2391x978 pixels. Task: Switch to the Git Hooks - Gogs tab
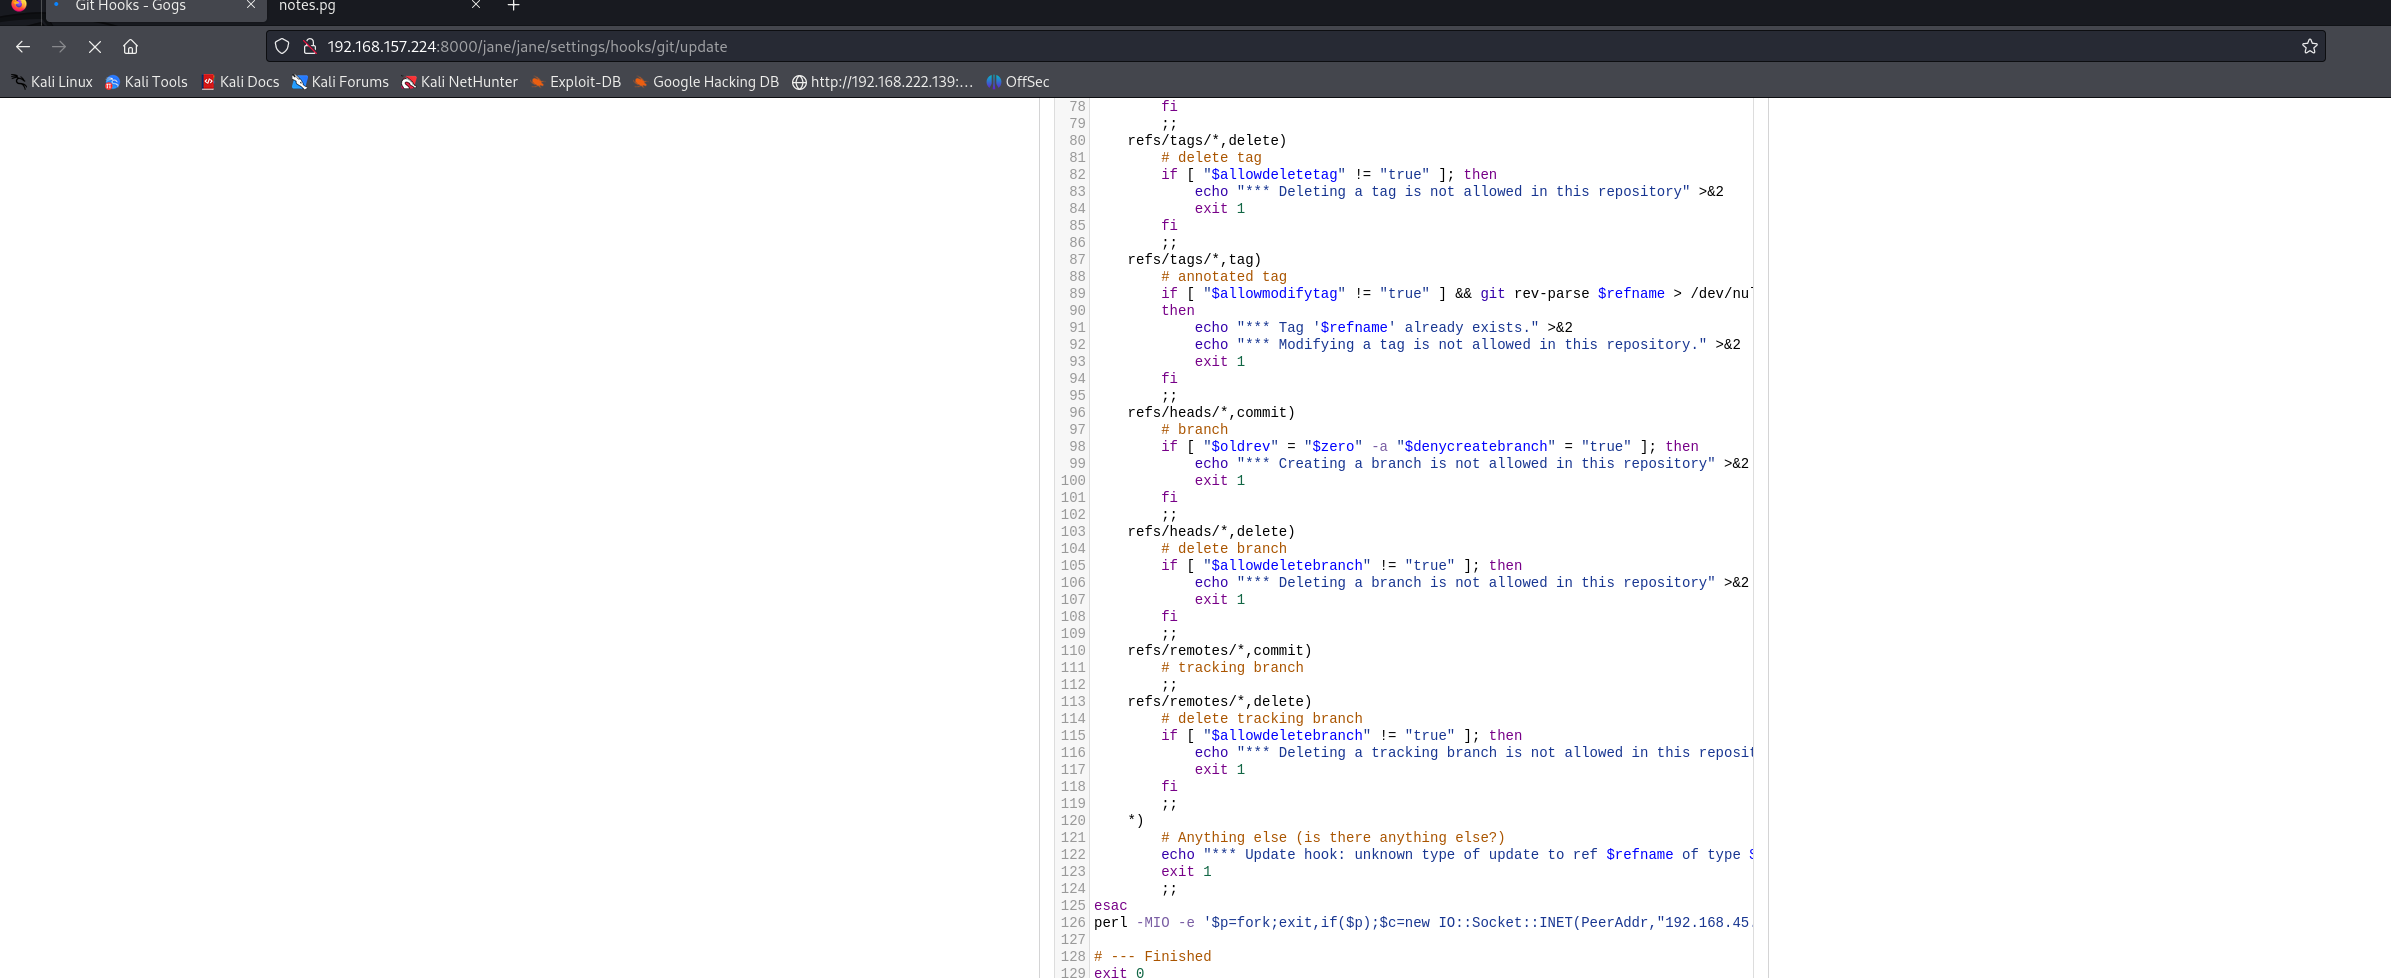pos(154,8)
